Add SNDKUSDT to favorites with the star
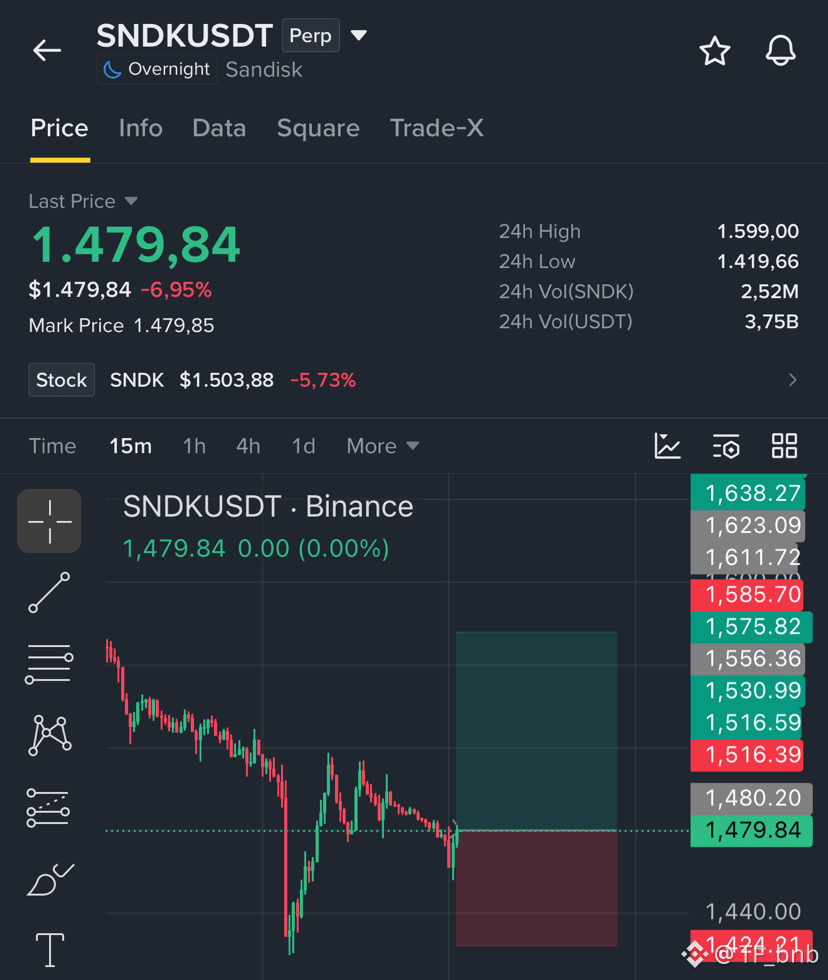This screenshot has width=828, height=980. (714, 51)
